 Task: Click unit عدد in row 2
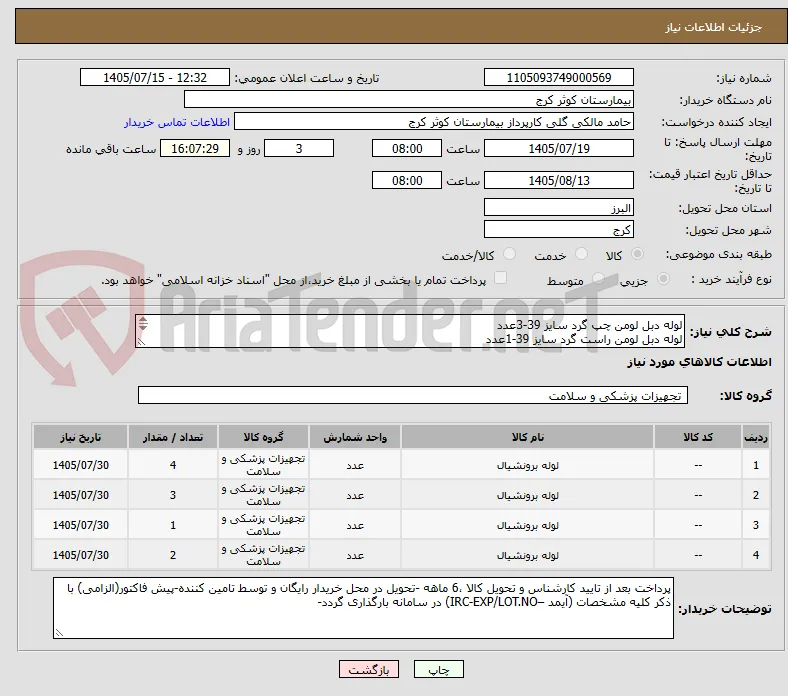[x=355, y=495]
